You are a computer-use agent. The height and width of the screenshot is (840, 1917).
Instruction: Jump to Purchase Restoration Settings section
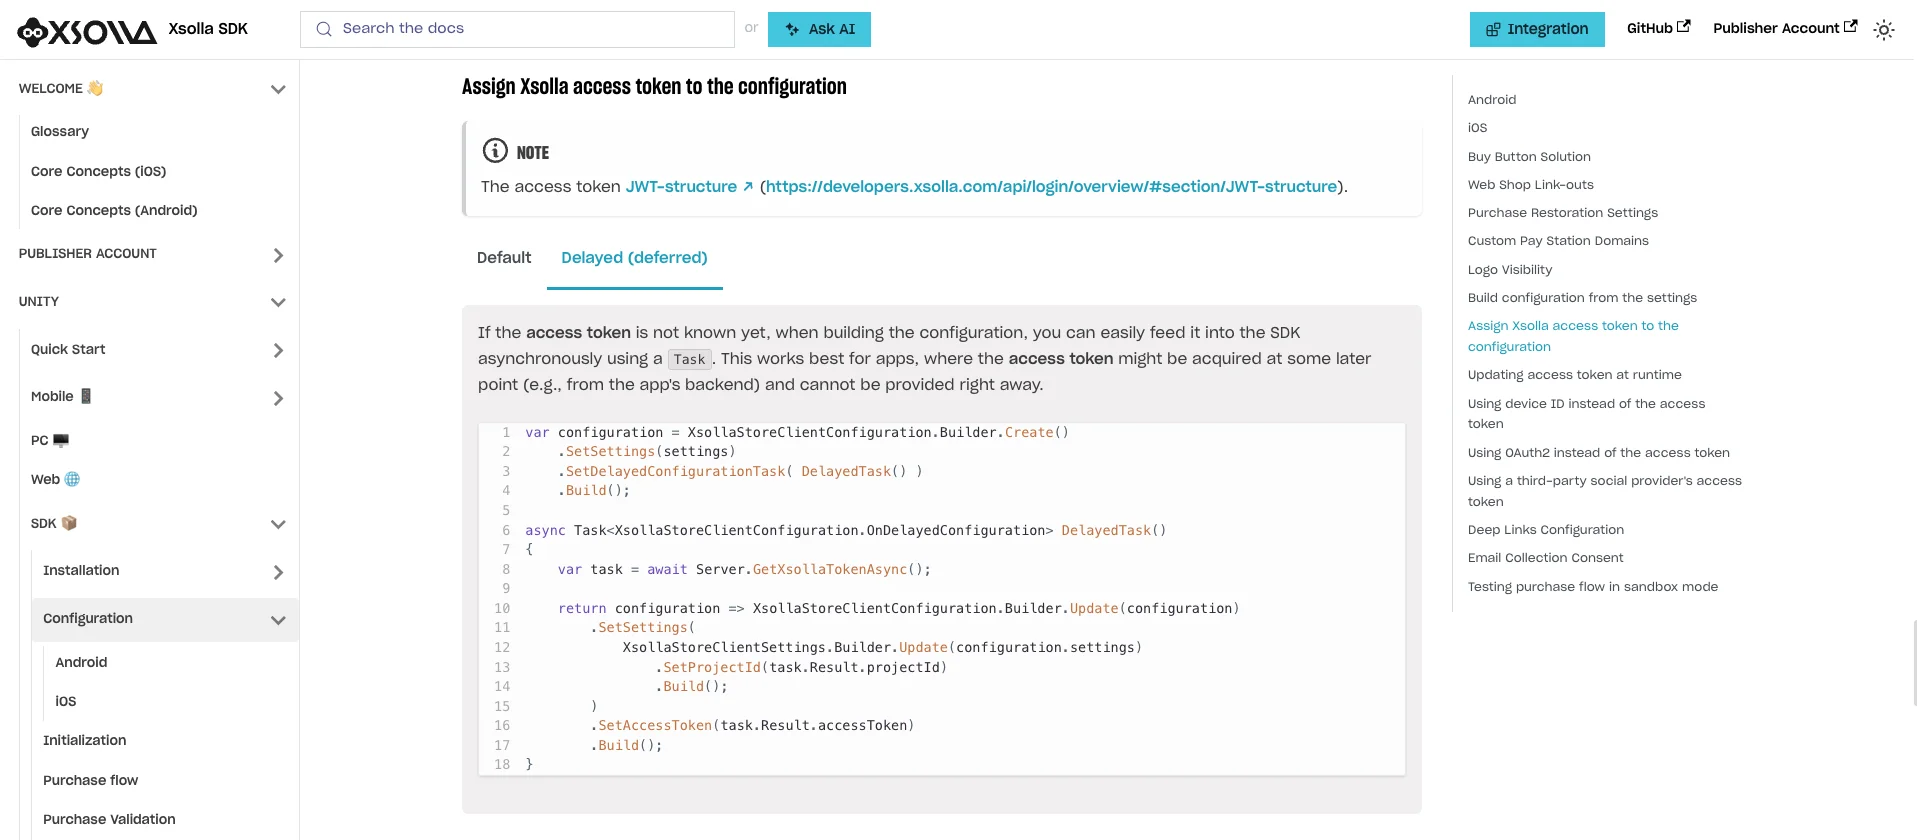[1563, 213]
